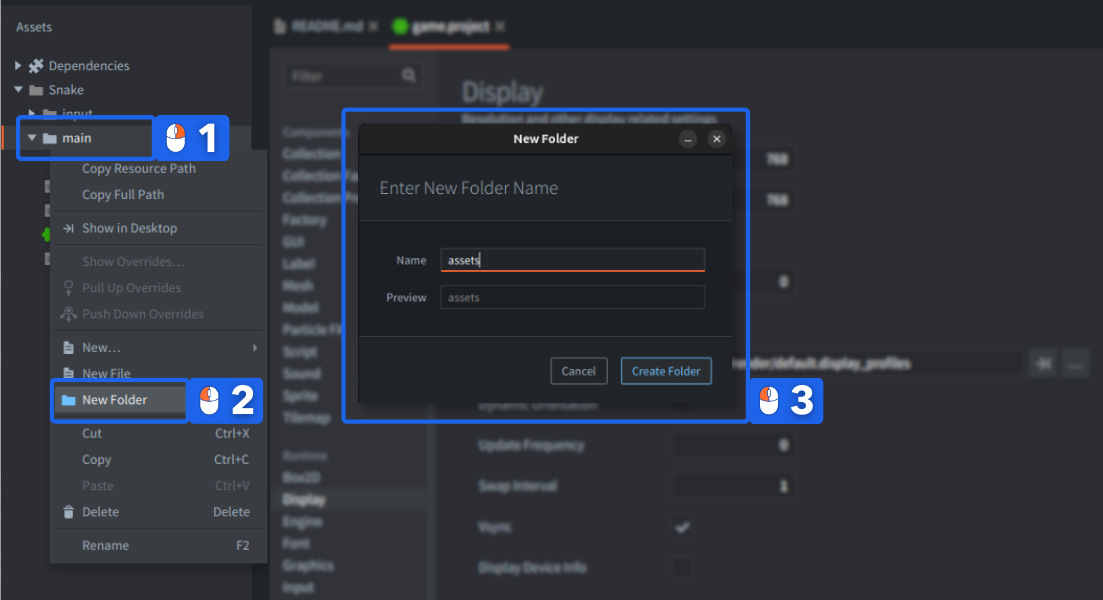
Task: Click the magnifier icon in the Filter field
Action: (x=408, y=74)
